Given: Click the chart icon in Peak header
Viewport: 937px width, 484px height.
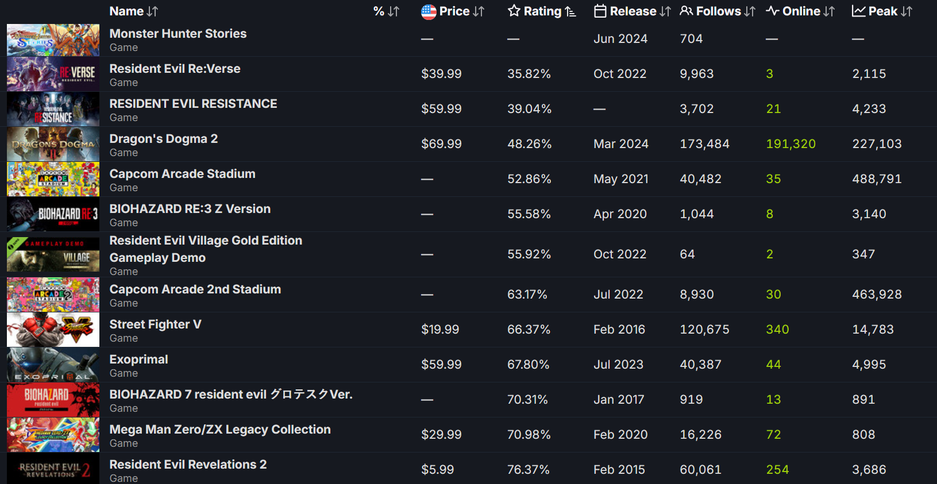Looking at the screenshot, I should click(x=859, y=12).
